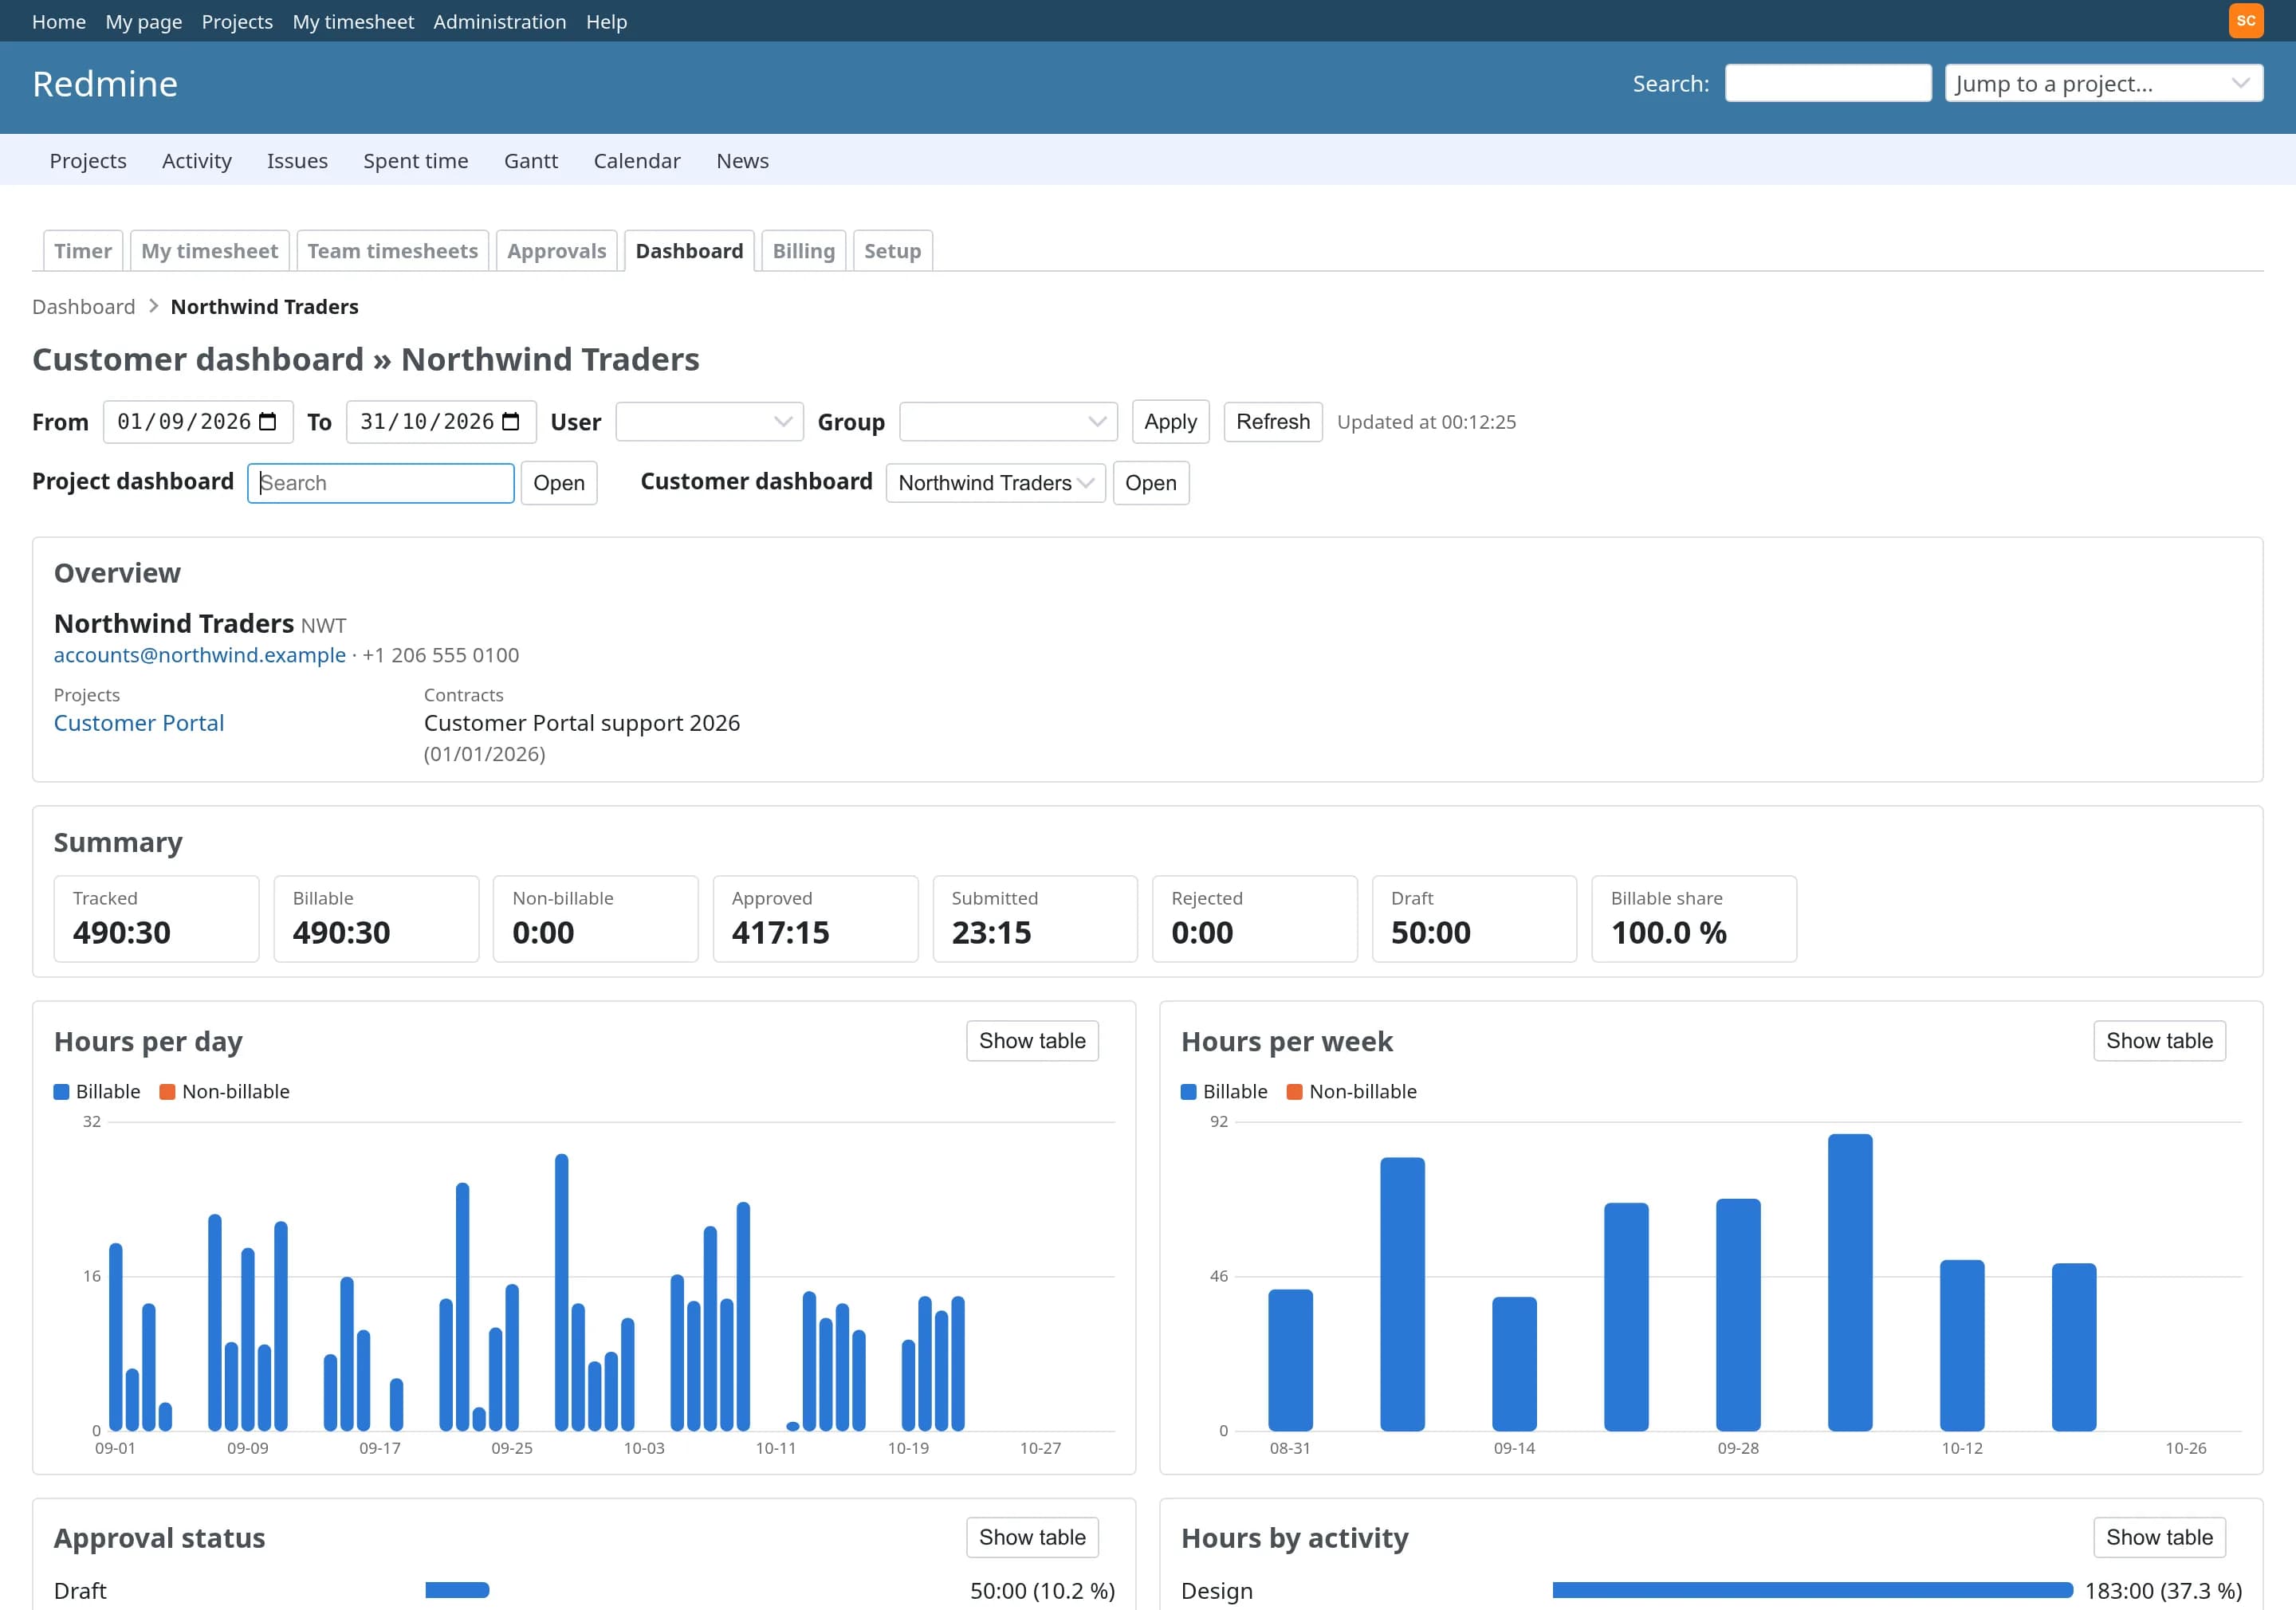Show table for Hours by activity

pyautogui.click(x=2160, y=1538)
